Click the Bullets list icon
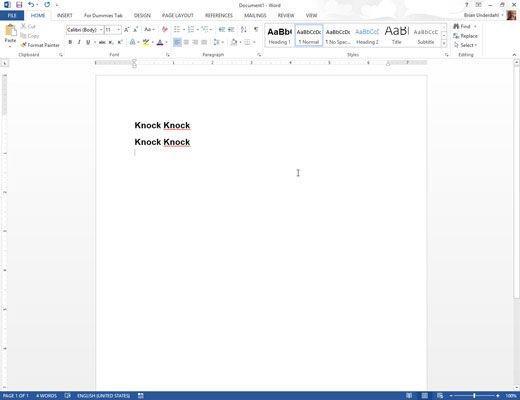Screen dimensions: 520x400 [177, 30]
